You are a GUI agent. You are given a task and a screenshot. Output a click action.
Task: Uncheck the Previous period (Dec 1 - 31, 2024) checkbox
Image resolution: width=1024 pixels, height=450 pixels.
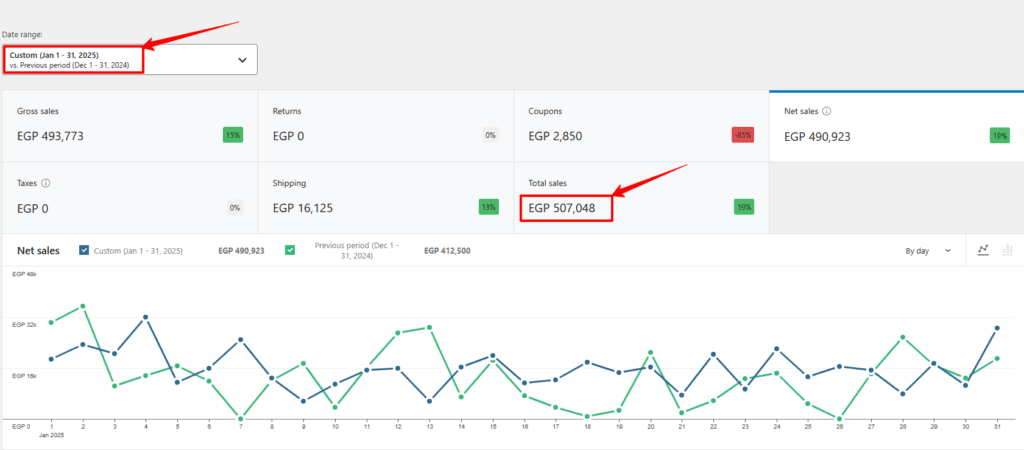(290, 250)
